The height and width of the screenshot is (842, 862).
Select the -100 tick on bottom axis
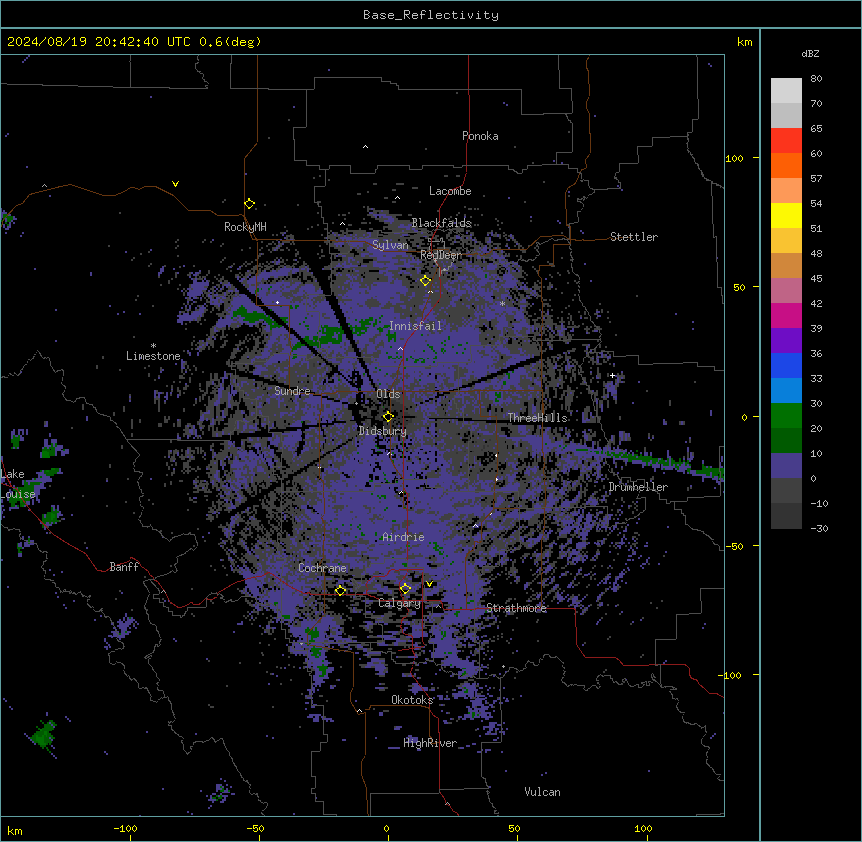[125, 829]
